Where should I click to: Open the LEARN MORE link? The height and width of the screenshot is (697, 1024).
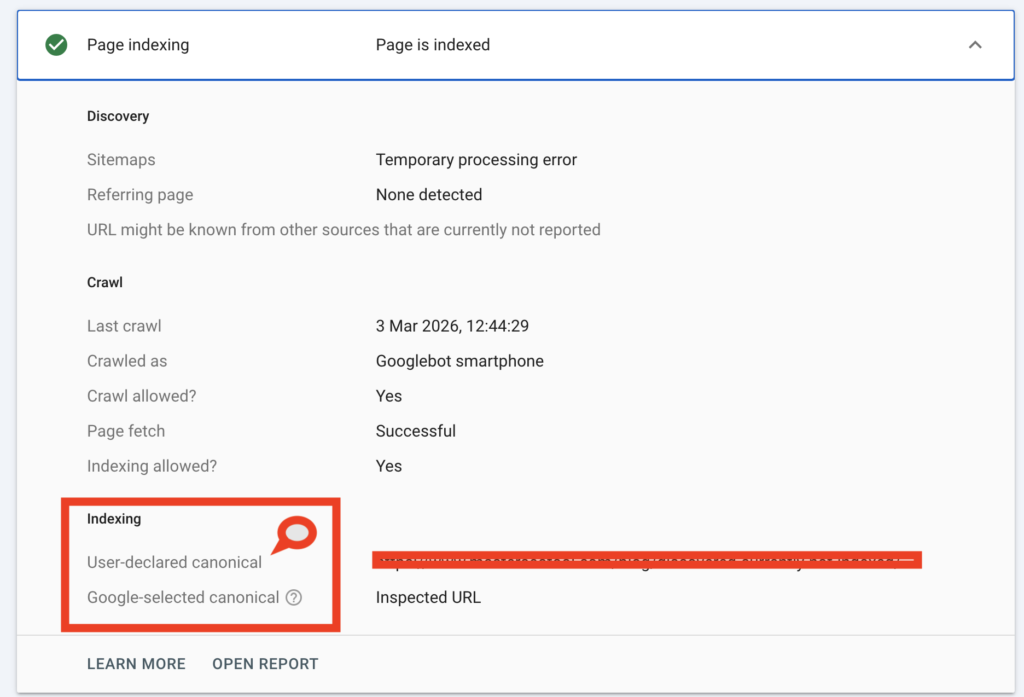[x=136, y=663]
